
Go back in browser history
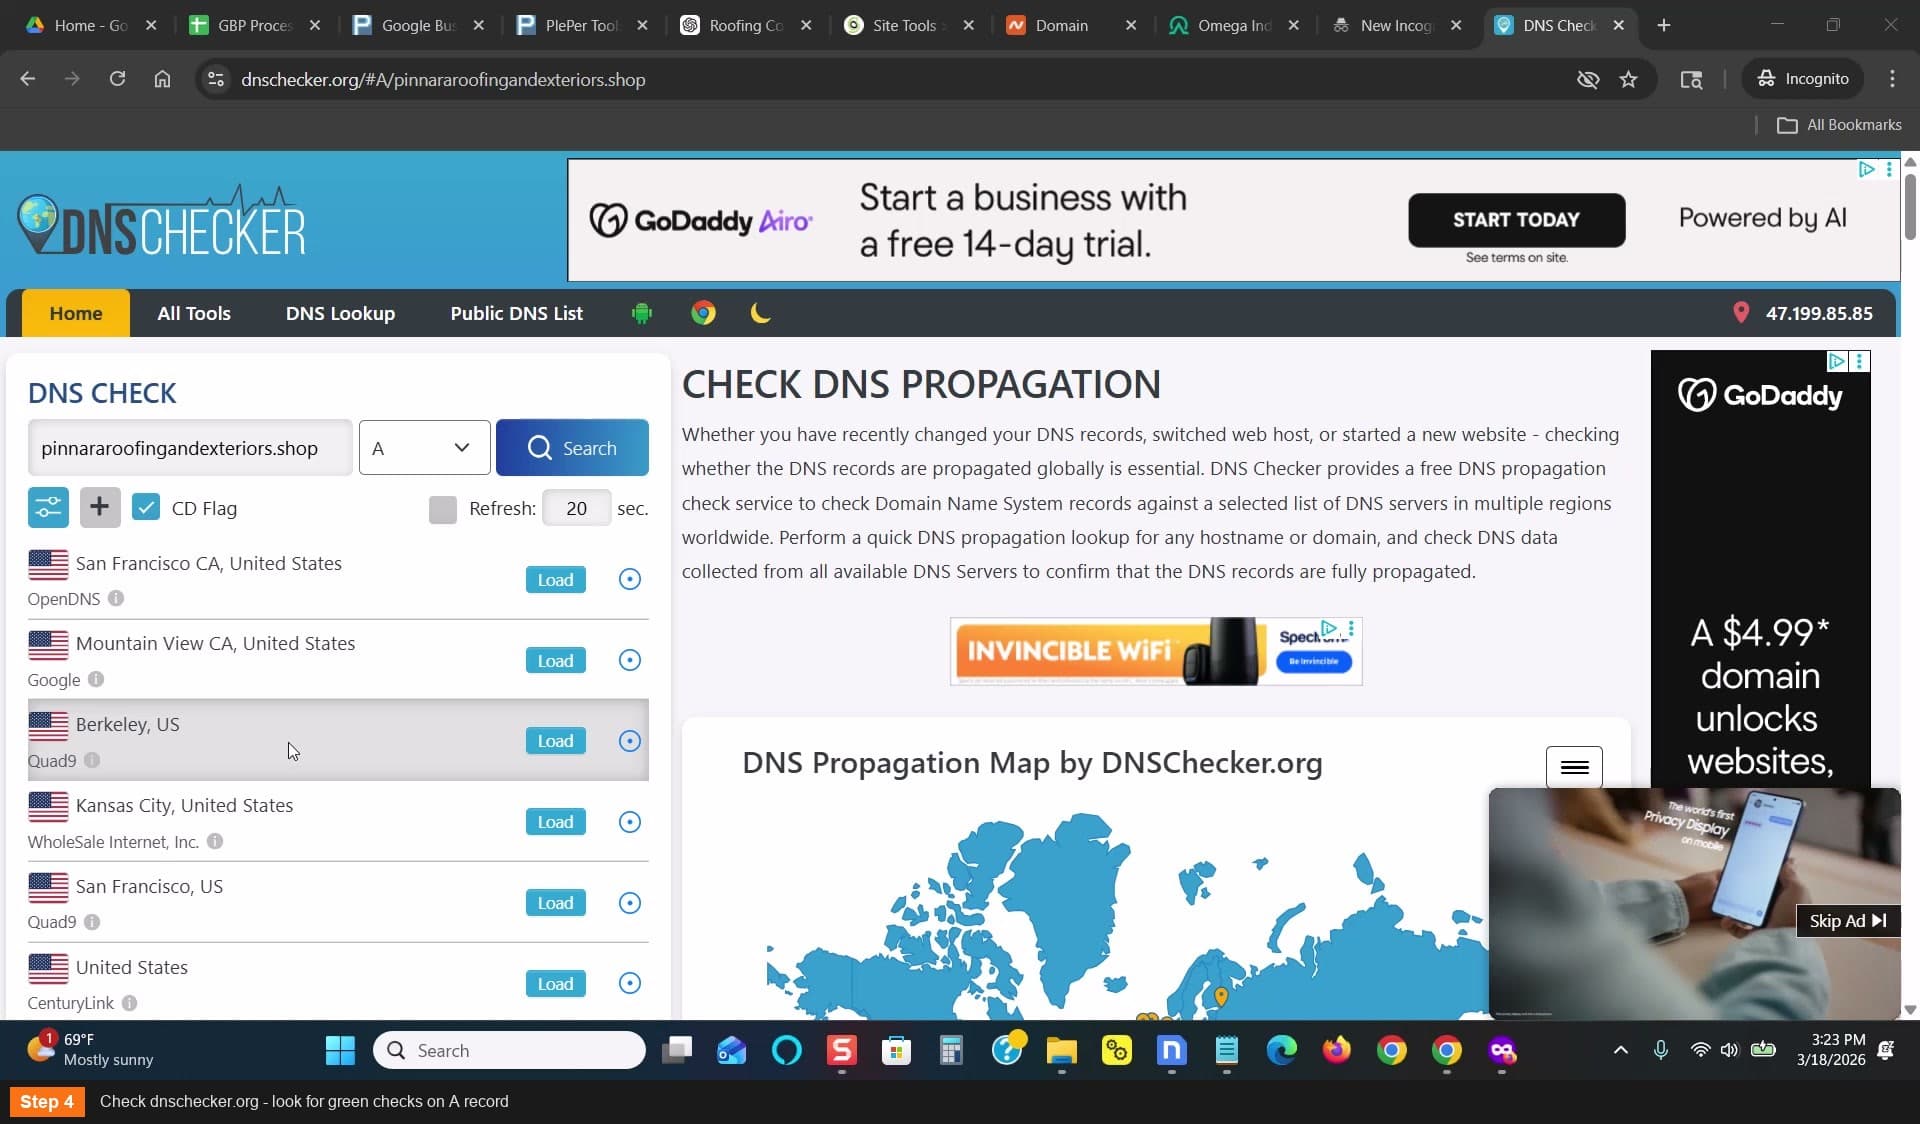coord(28,79)
